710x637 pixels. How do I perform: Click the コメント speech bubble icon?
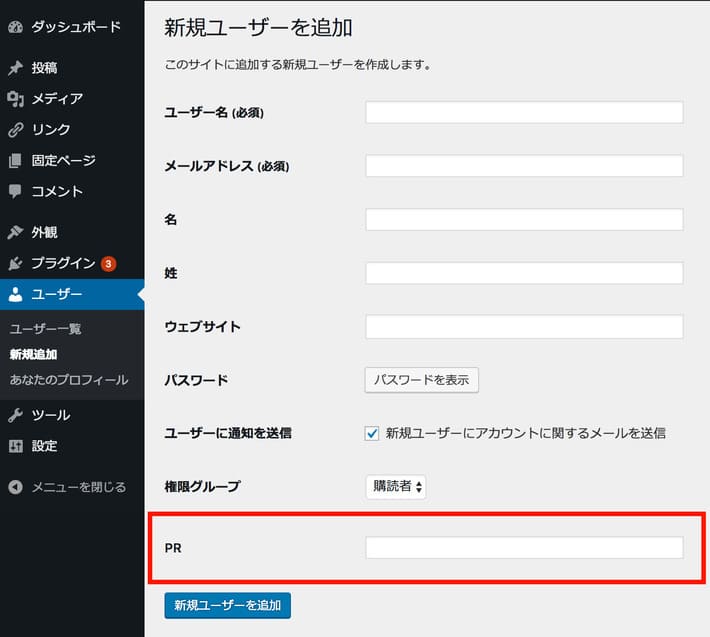coord(15,191)
